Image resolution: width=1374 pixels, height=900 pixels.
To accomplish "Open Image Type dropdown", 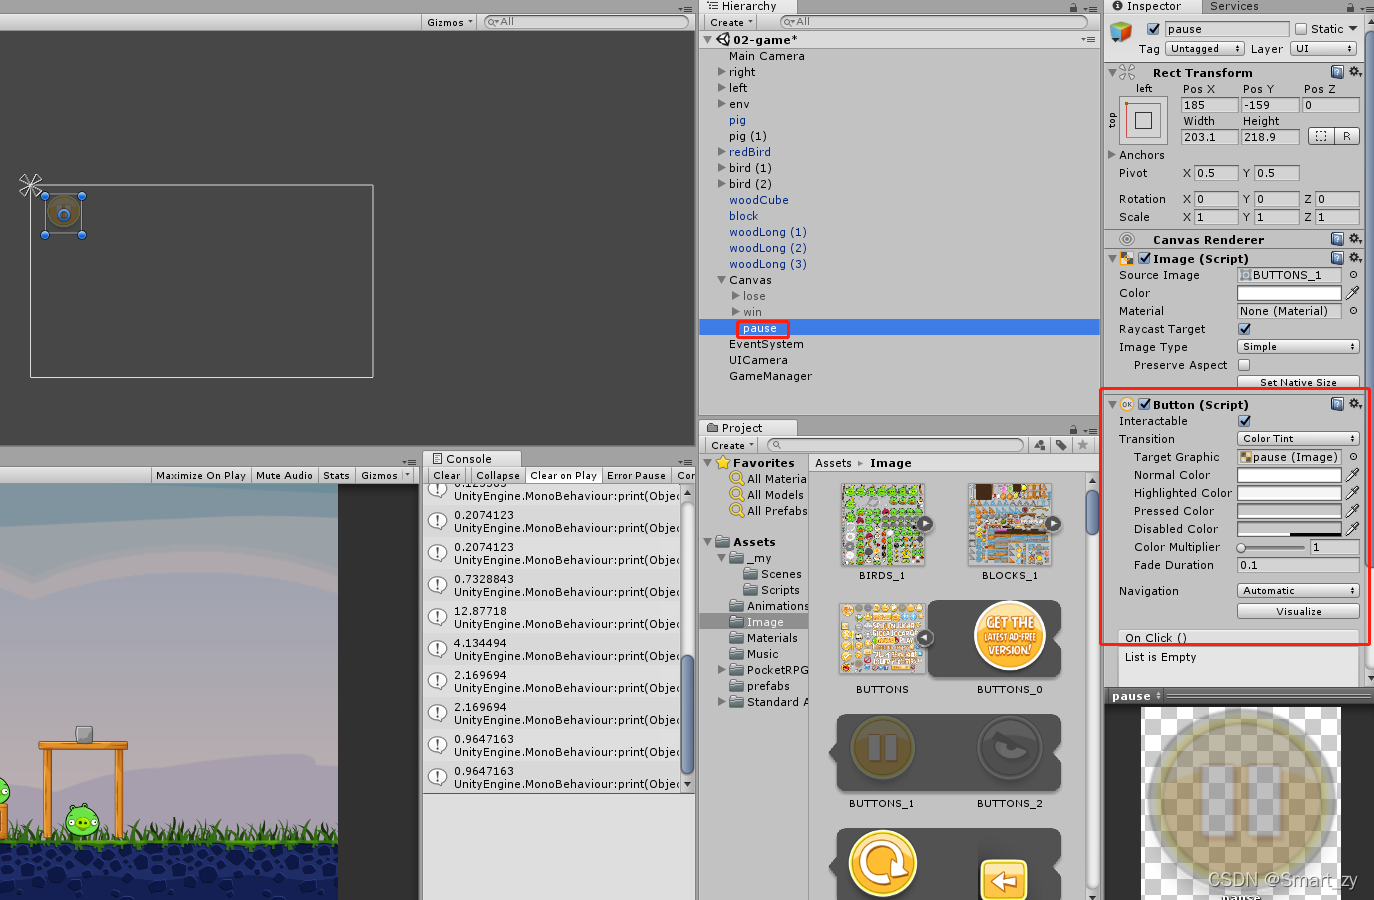I will tap(1298, 347).
